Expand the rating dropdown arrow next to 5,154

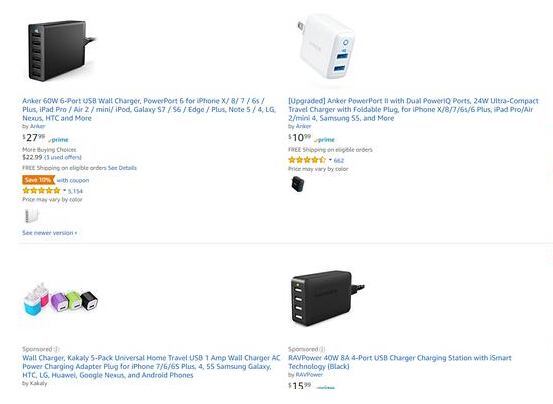point(65,191)
